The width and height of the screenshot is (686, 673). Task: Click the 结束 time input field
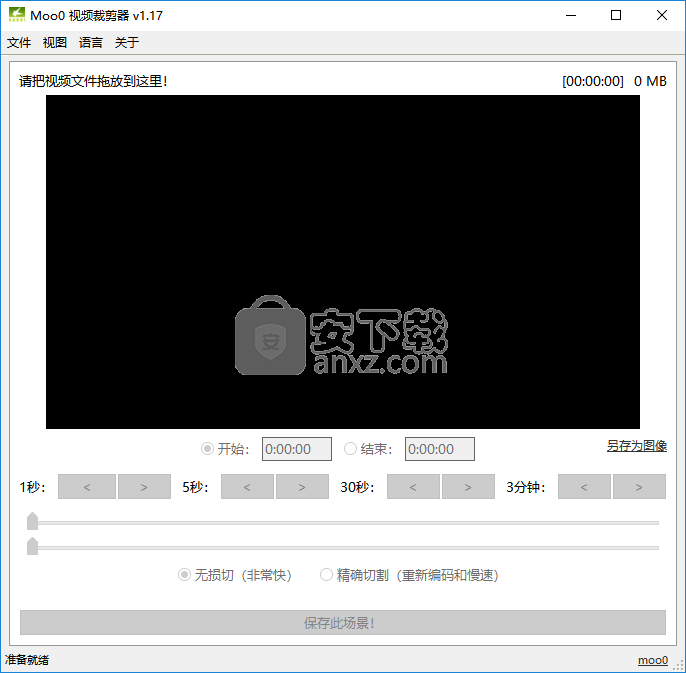[x=440, y=449]
